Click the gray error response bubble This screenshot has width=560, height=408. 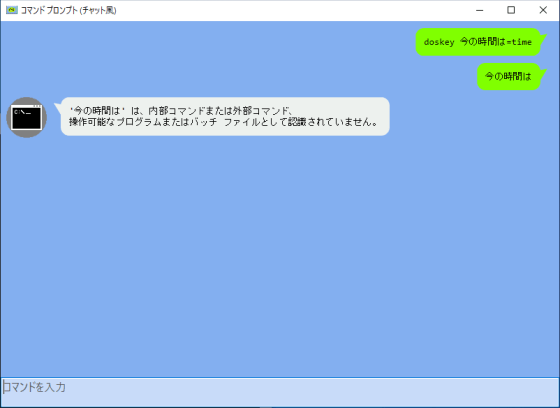click(225, 116)
